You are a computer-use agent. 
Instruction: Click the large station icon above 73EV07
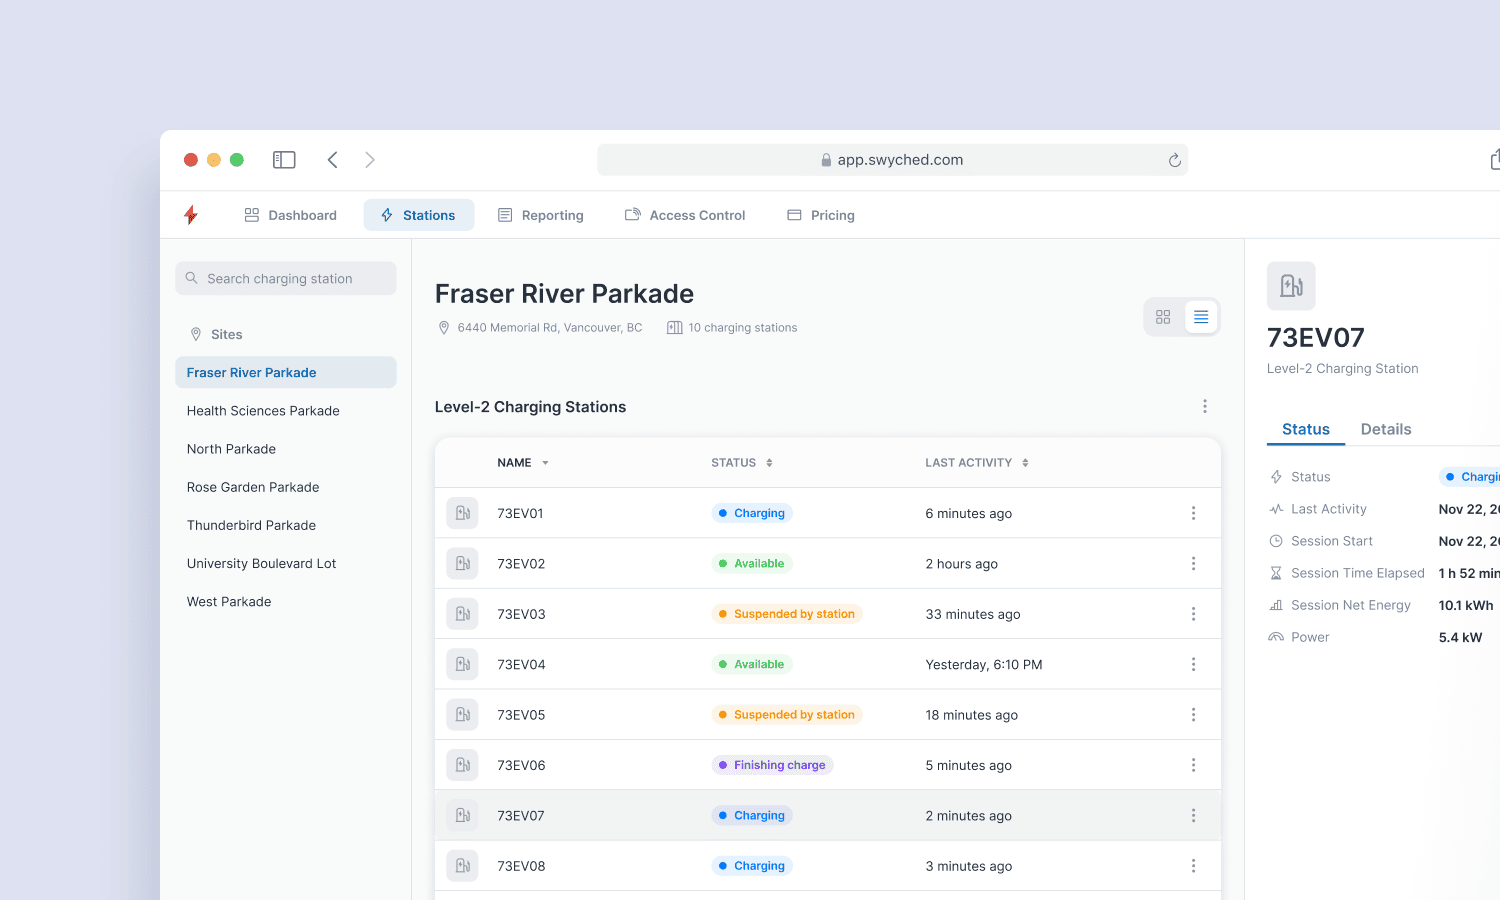pos(1291,286)
